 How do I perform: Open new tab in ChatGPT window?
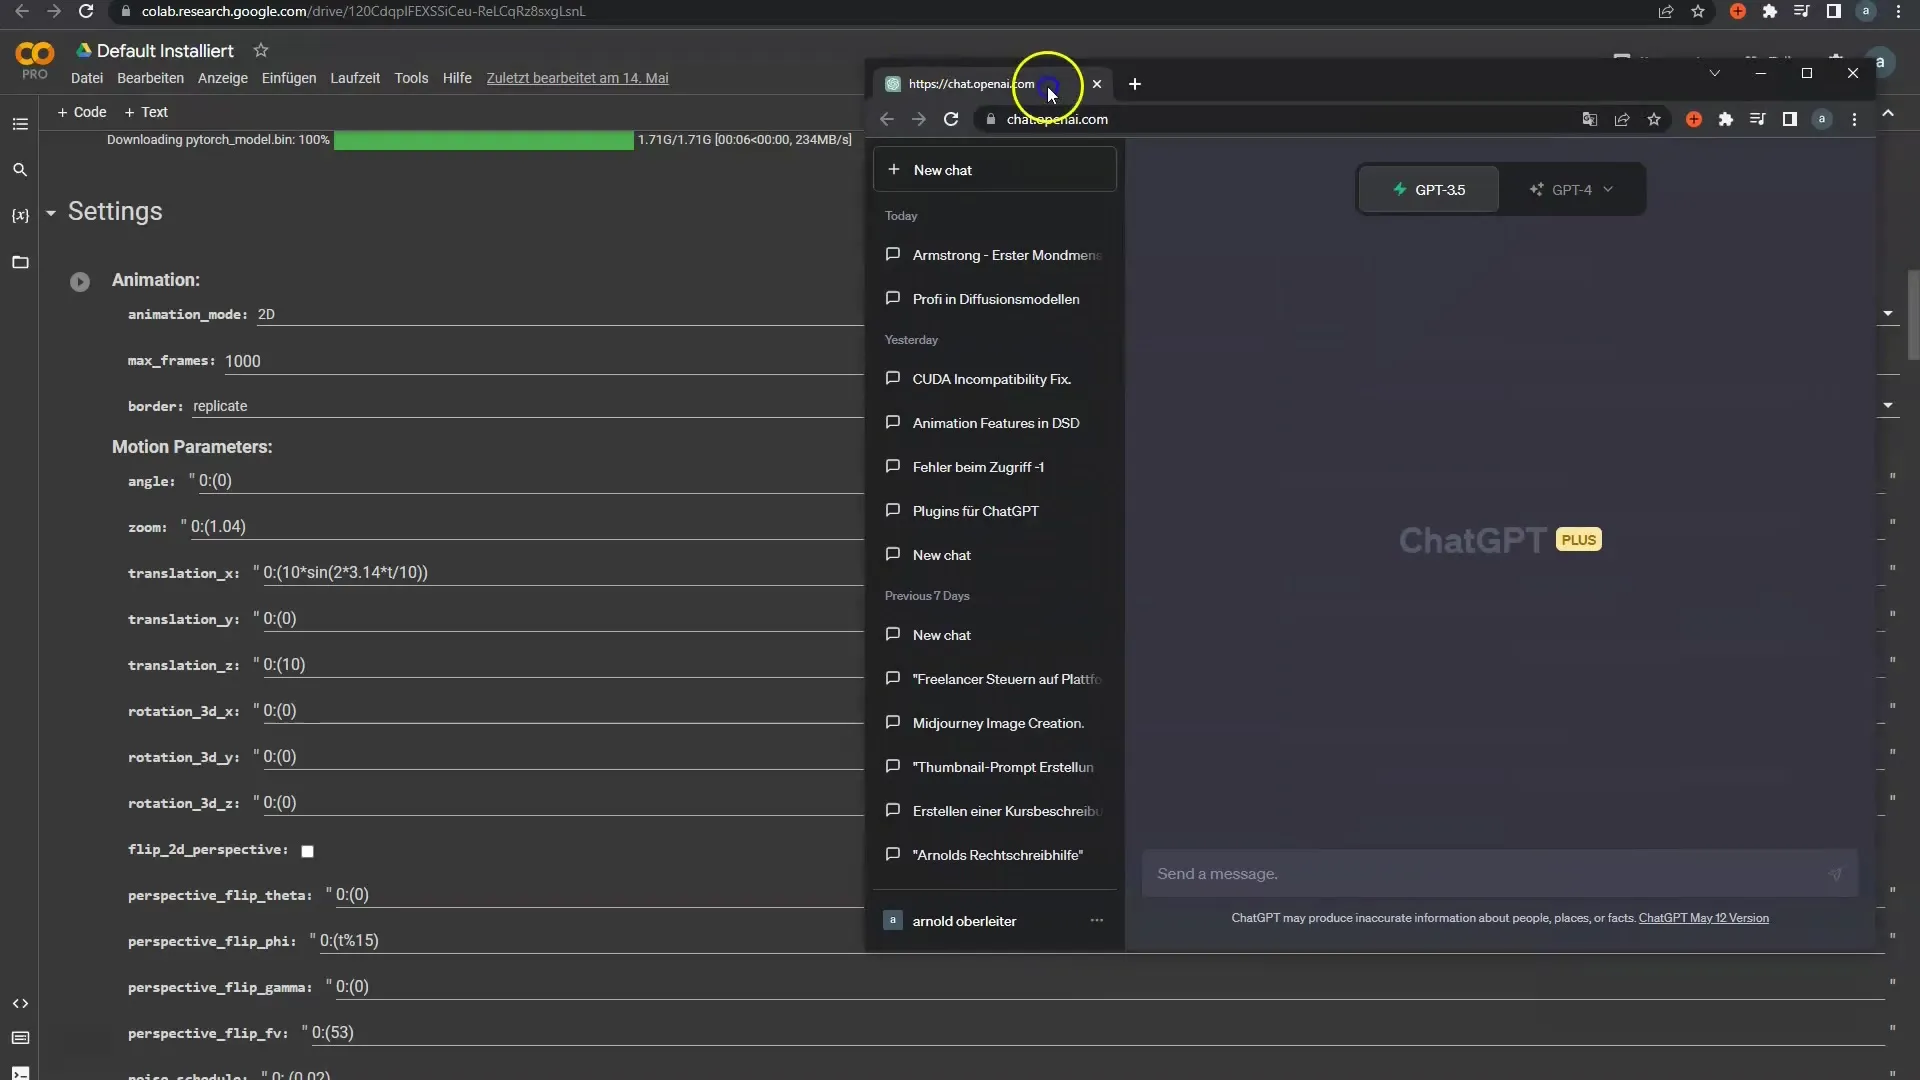pos(1134,84)
